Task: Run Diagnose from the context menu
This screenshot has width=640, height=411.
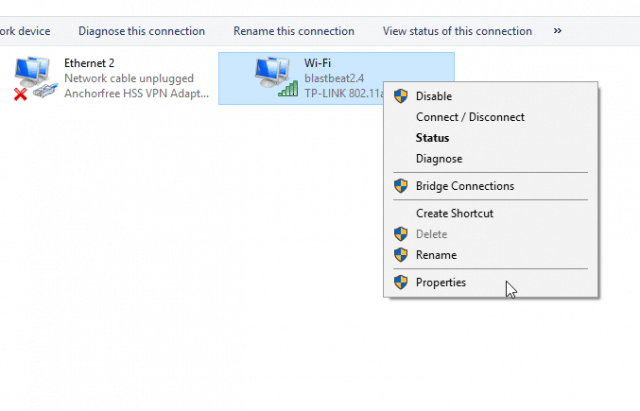Action: (x=439, y=159)
